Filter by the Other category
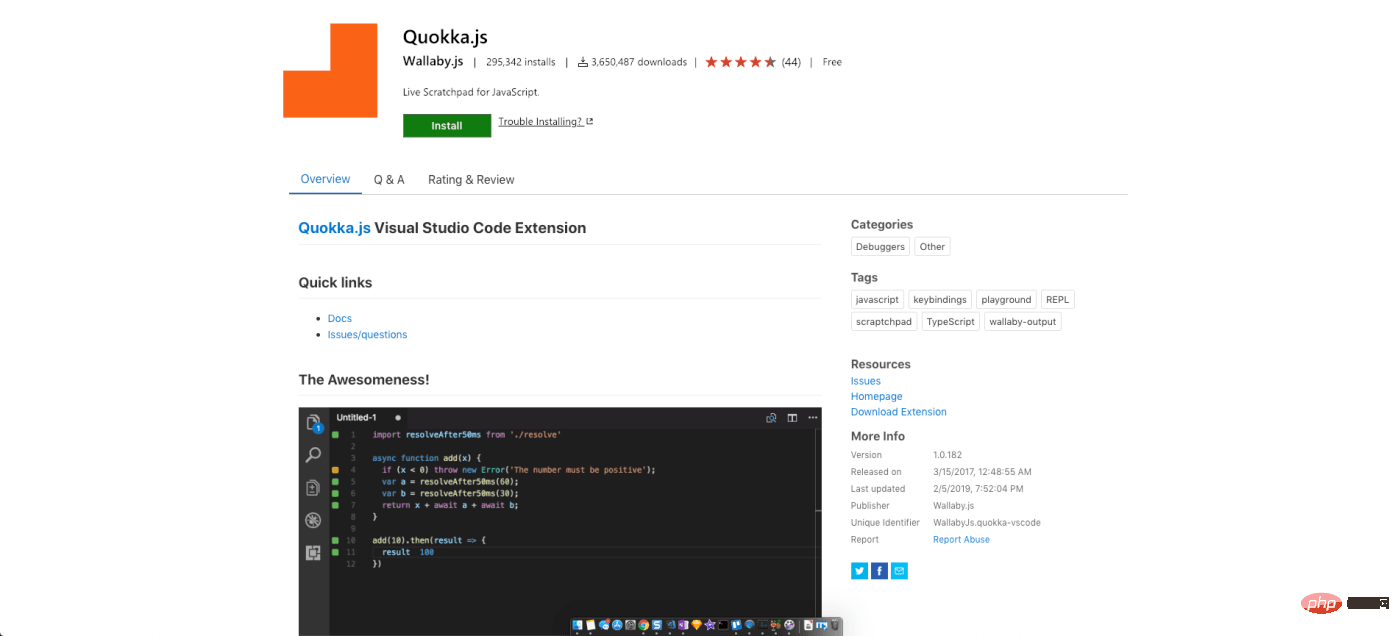This screenshot has width=1400, height=636. click(x=932, y=247)
